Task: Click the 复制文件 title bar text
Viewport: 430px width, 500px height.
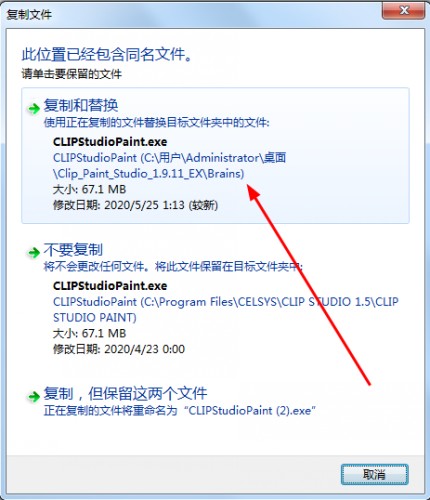Action: point(29,15)
